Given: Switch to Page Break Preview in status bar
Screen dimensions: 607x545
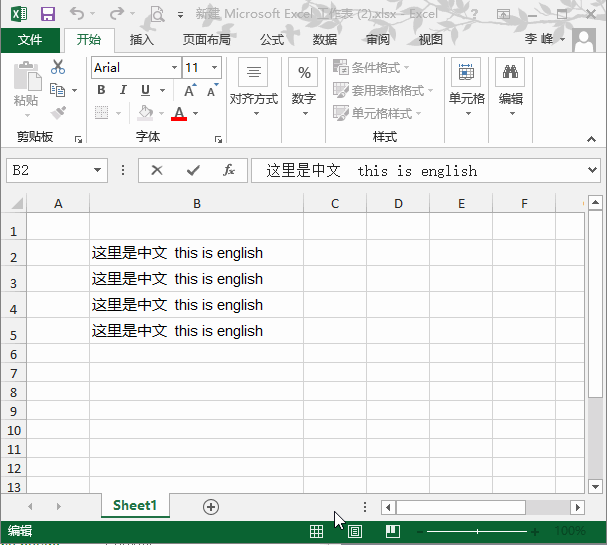Looking at the screenshot, I should 393,531.
